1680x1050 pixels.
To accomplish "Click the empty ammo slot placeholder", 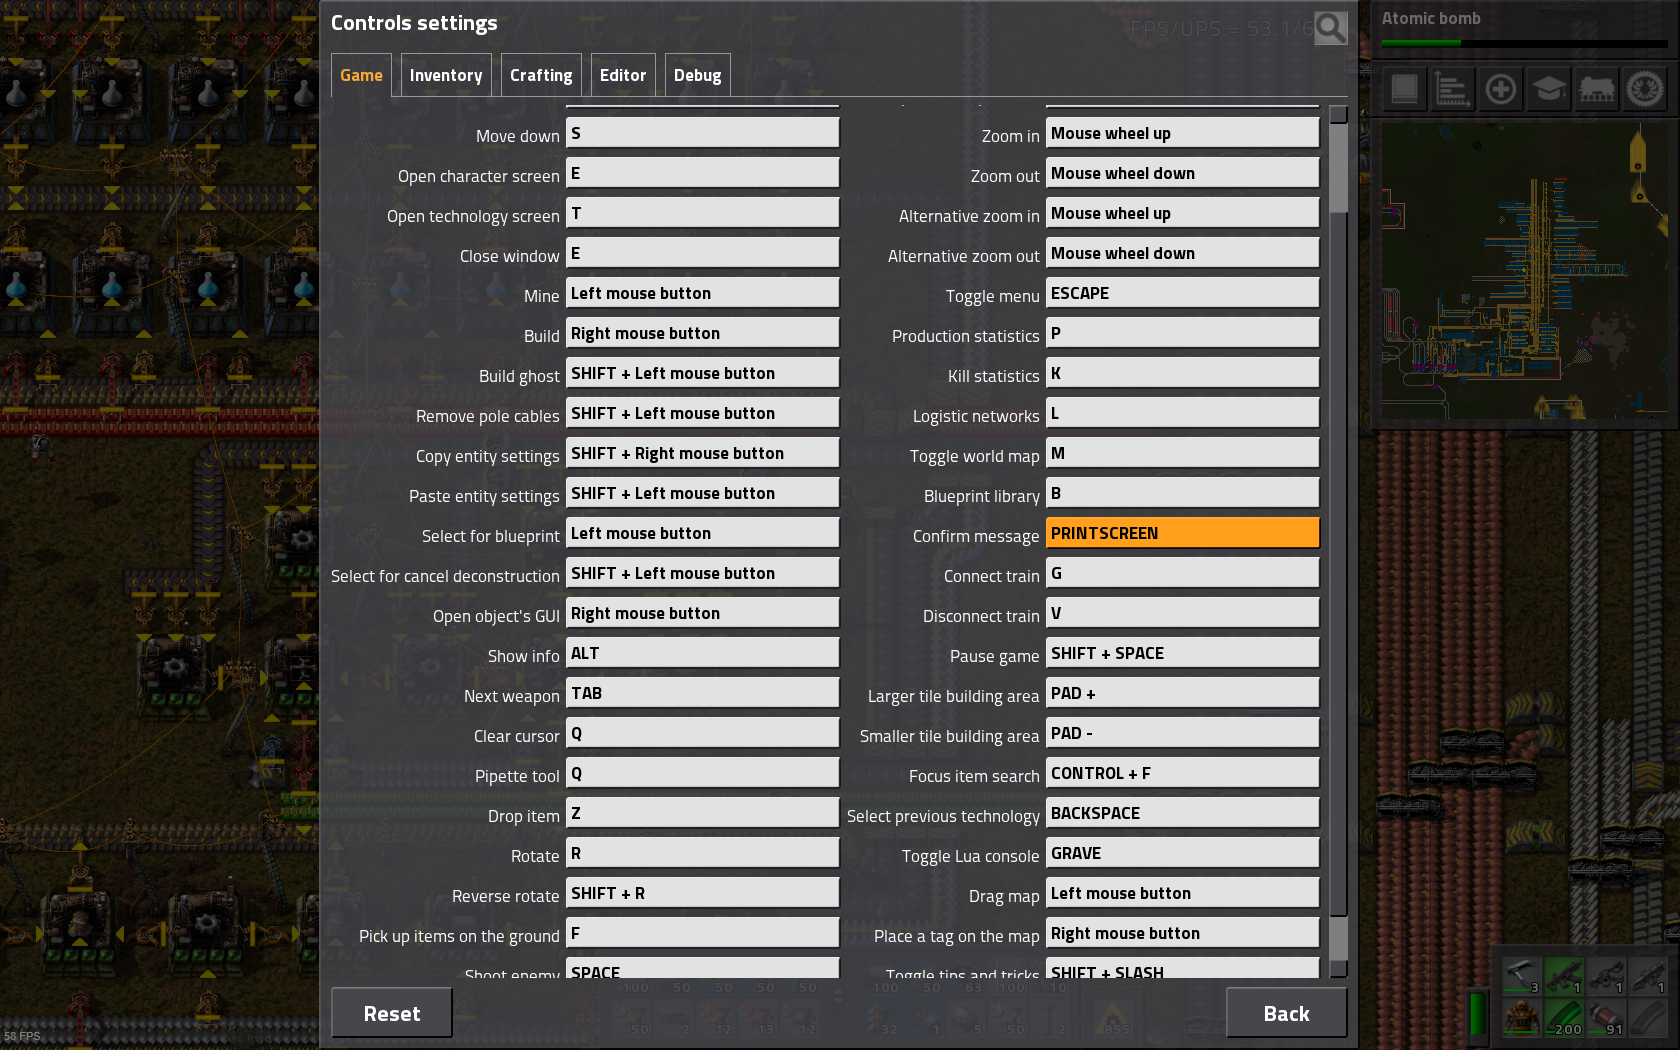I will pyautogui.click(x=1648, y=1018).
